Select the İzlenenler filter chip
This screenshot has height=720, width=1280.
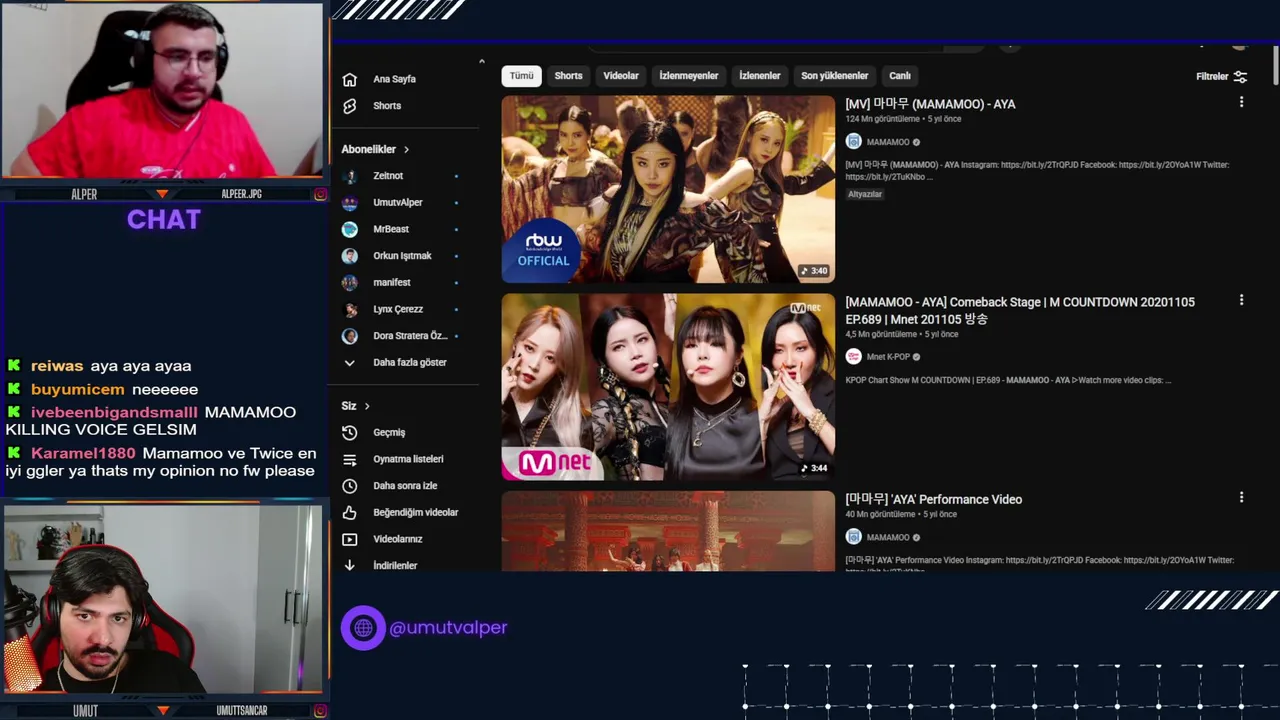tap(760, 76)
